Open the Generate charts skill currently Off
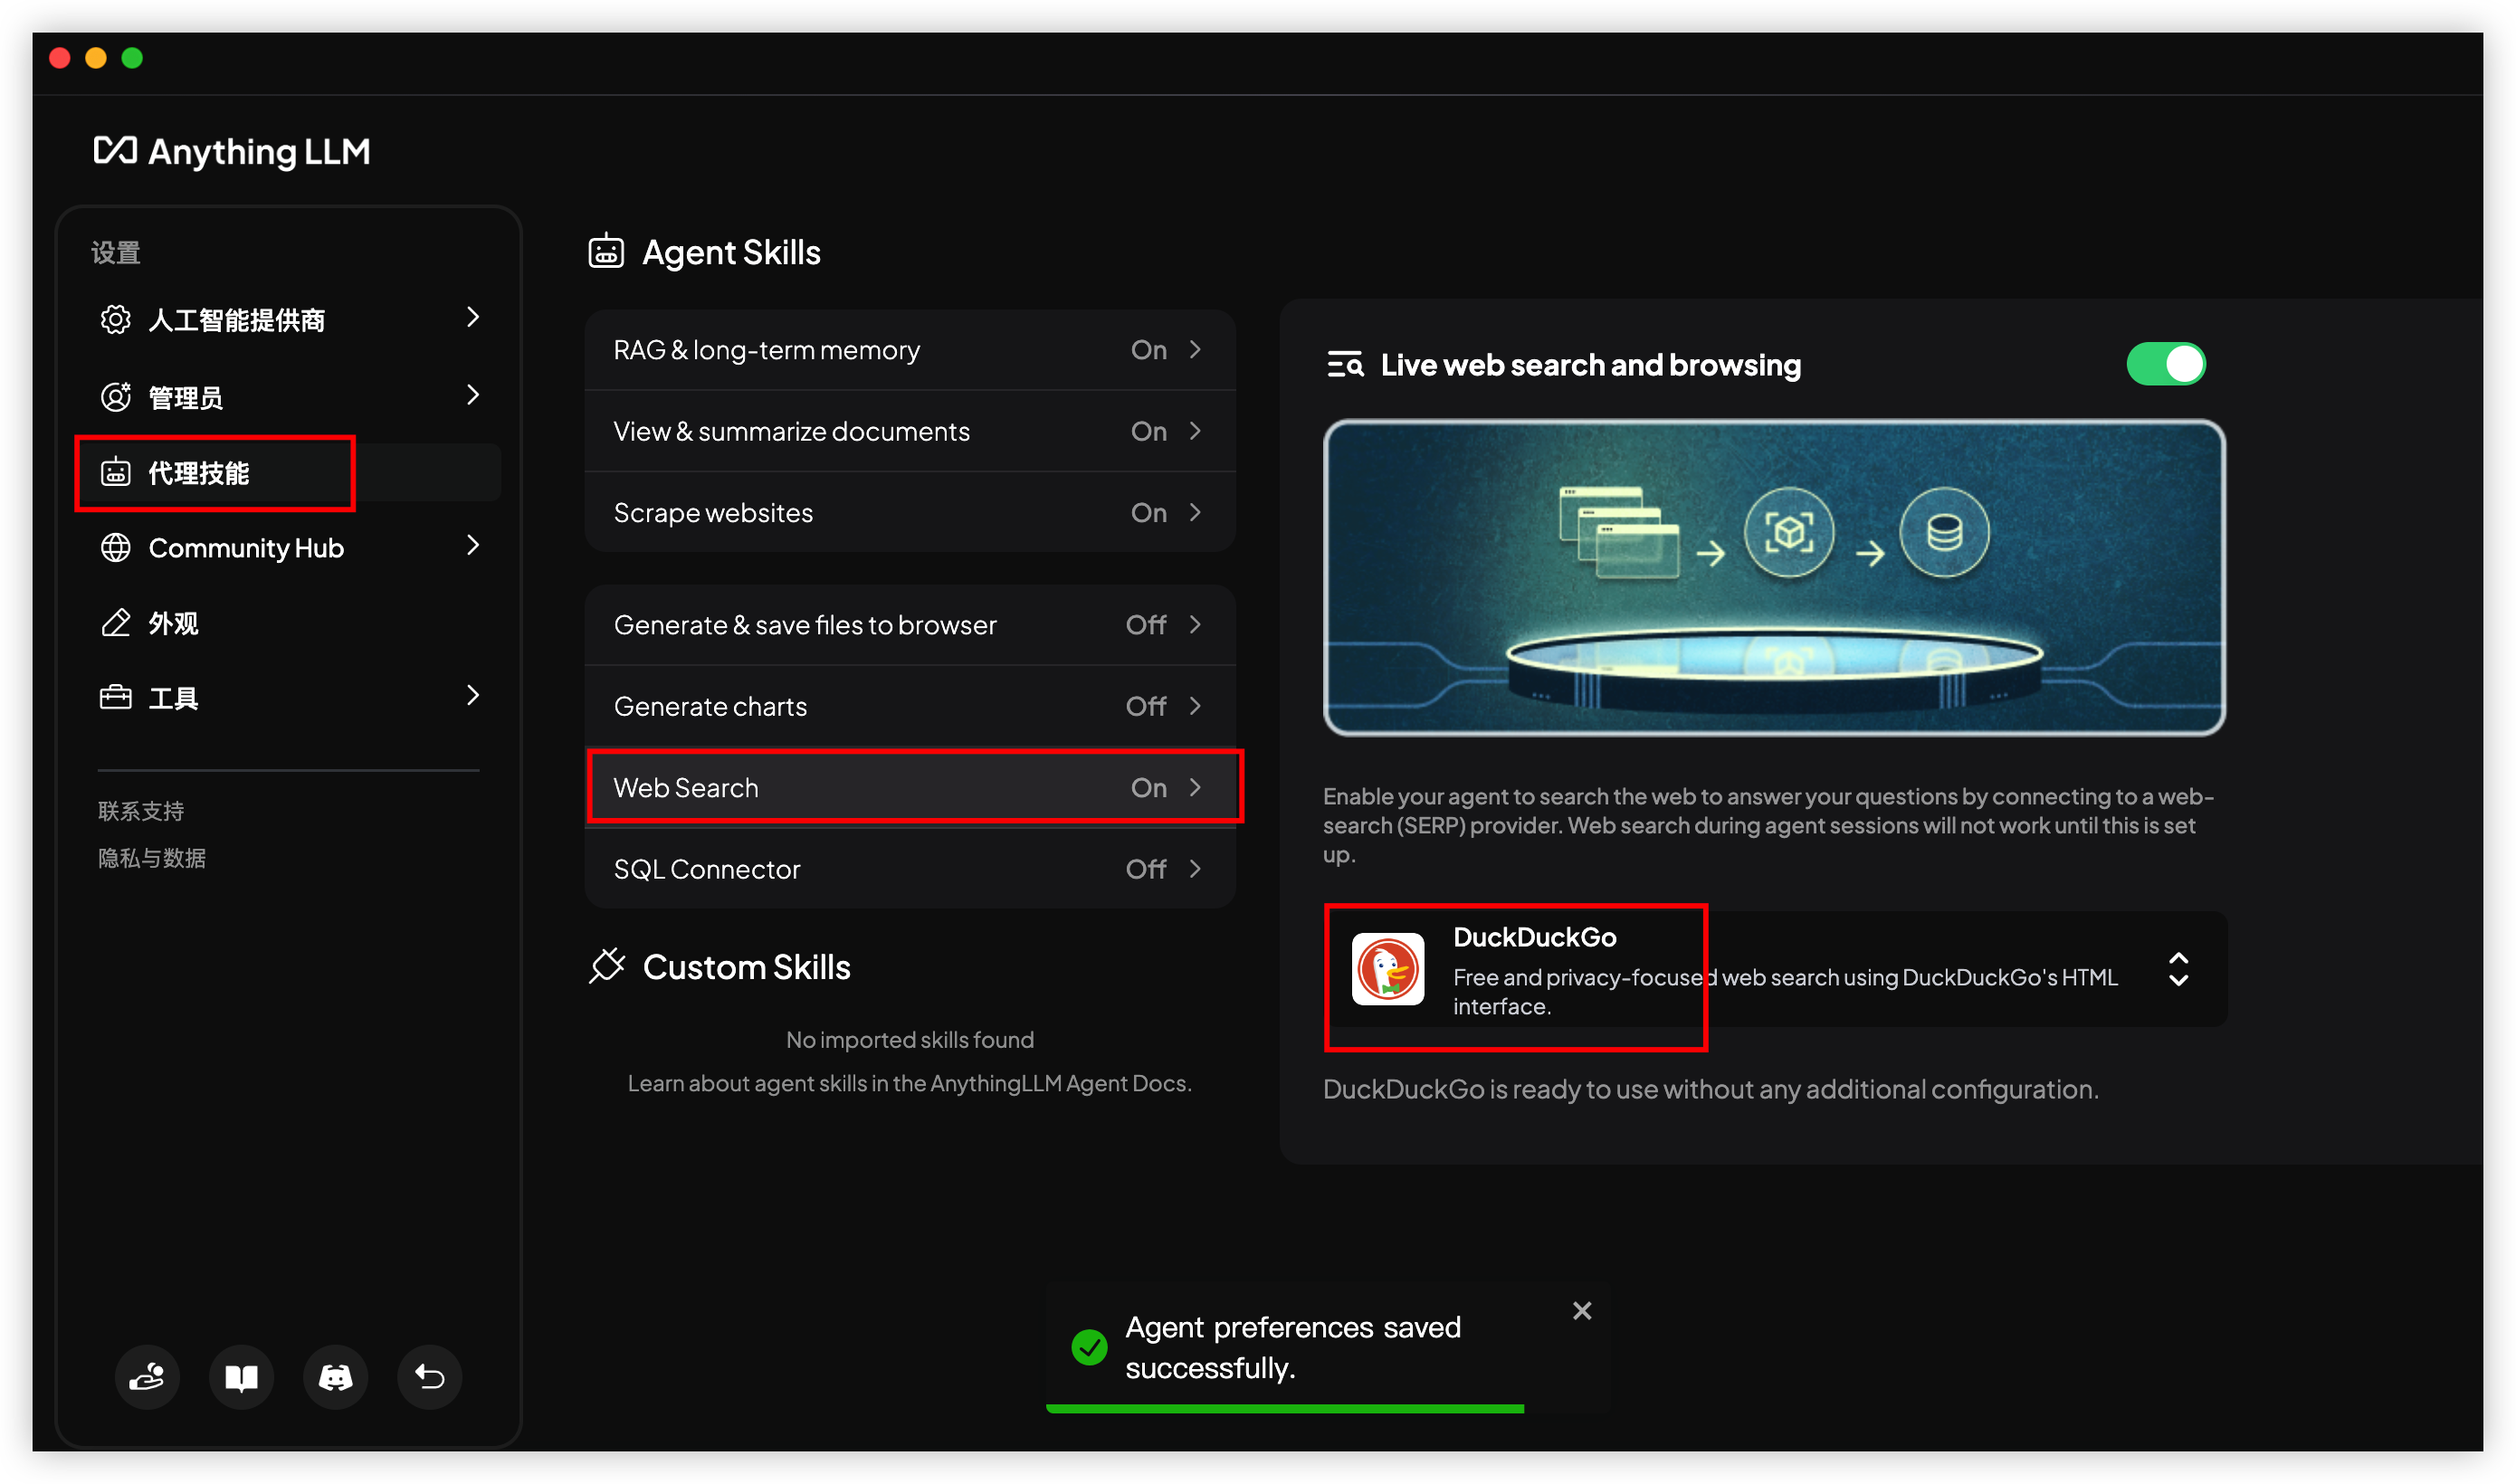 click(x=908, y=706)
